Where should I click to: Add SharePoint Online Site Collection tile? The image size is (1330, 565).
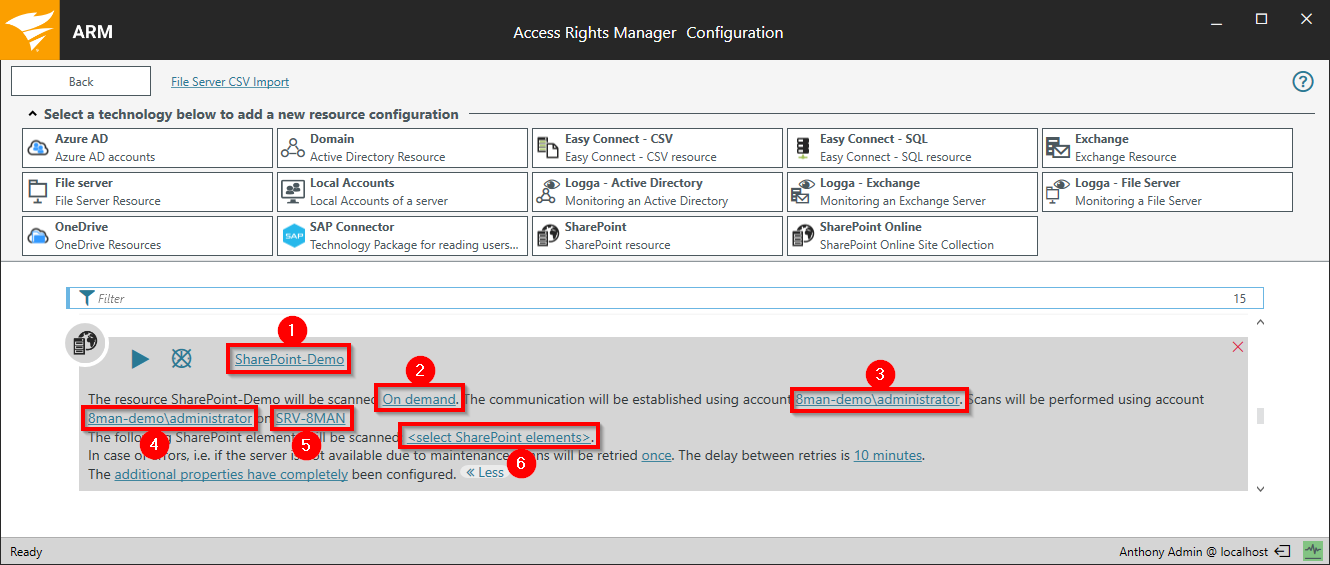[x=912, y=236]
